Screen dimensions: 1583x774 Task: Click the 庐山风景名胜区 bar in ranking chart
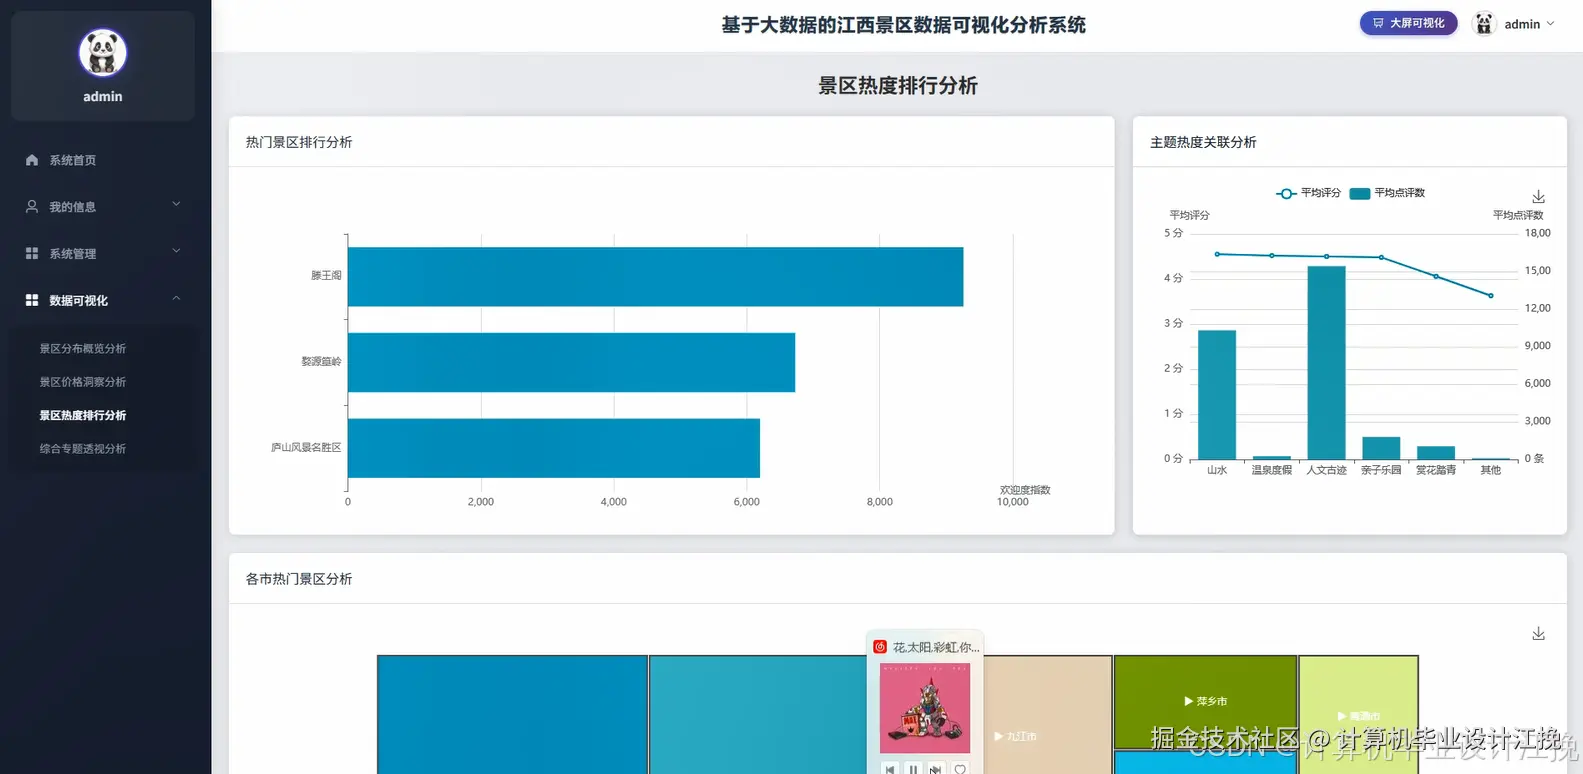[554, 448]
